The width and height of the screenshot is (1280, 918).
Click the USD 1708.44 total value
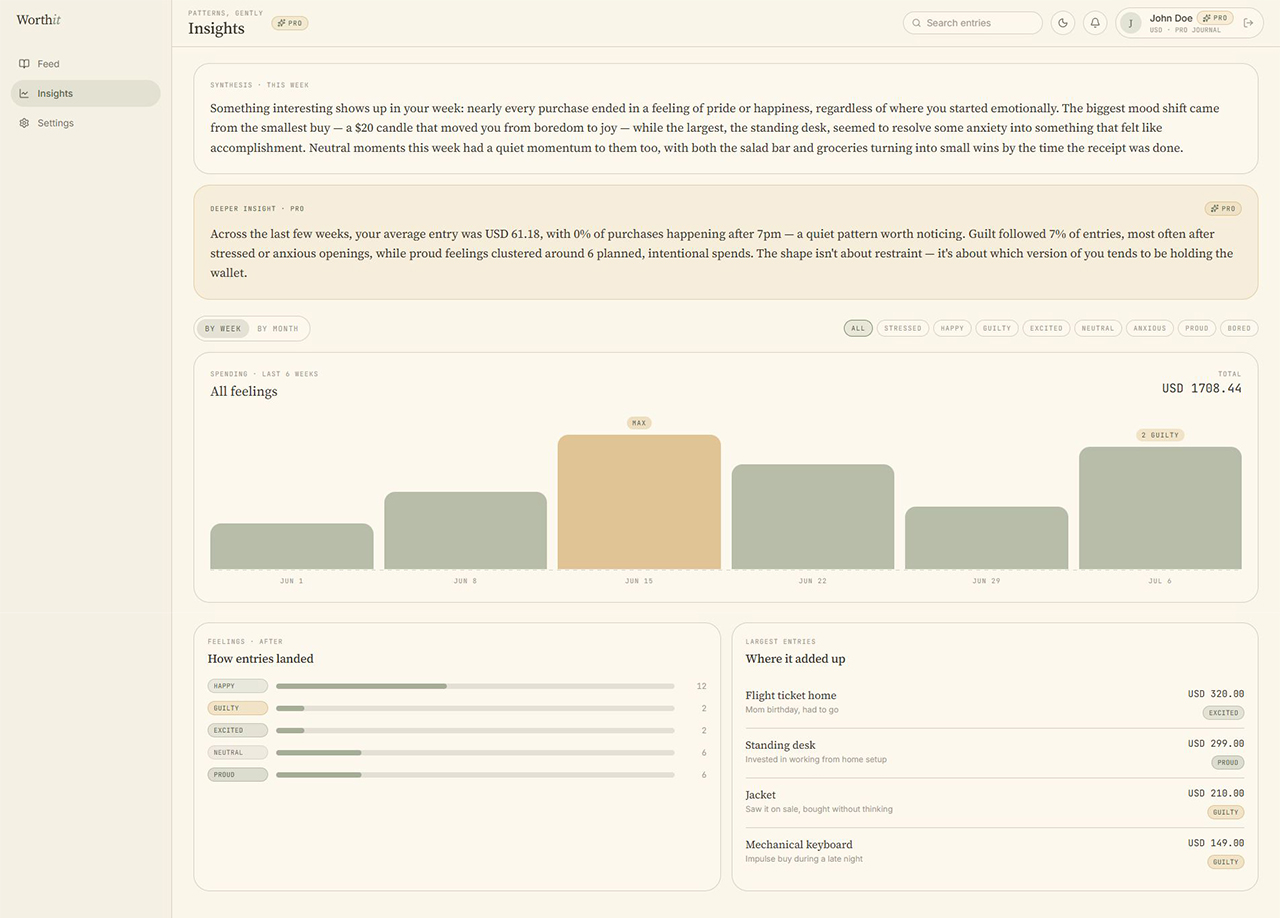(1202, 388)
